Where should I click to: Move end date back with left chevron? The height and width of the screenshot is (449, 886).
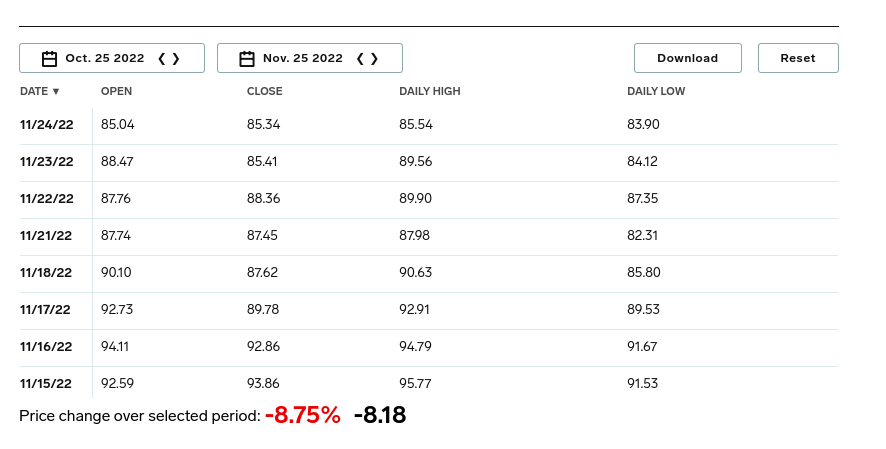pos(360,59)
